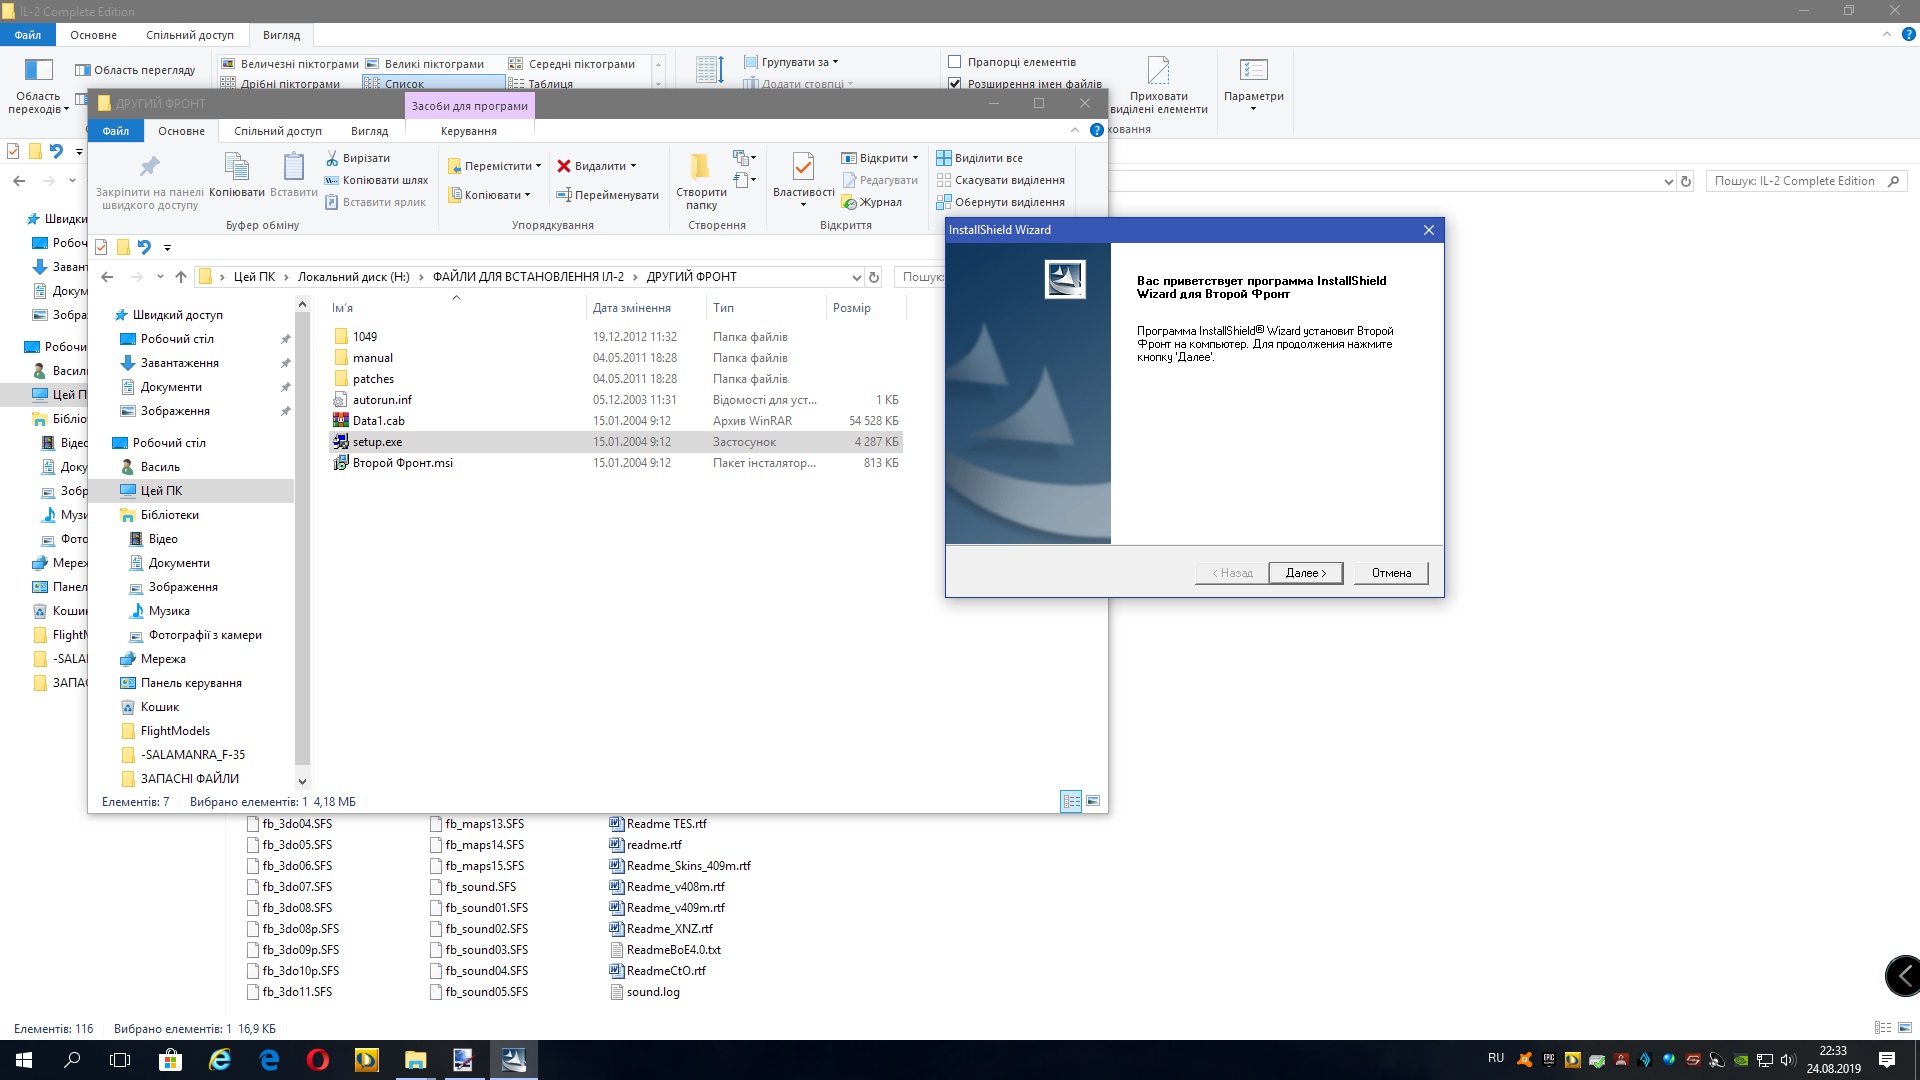1920x1080 pixels.
Task: Expand address bar history dropdown in ДРУГИЙ ФРОНТ
Action: pos(856,277)
